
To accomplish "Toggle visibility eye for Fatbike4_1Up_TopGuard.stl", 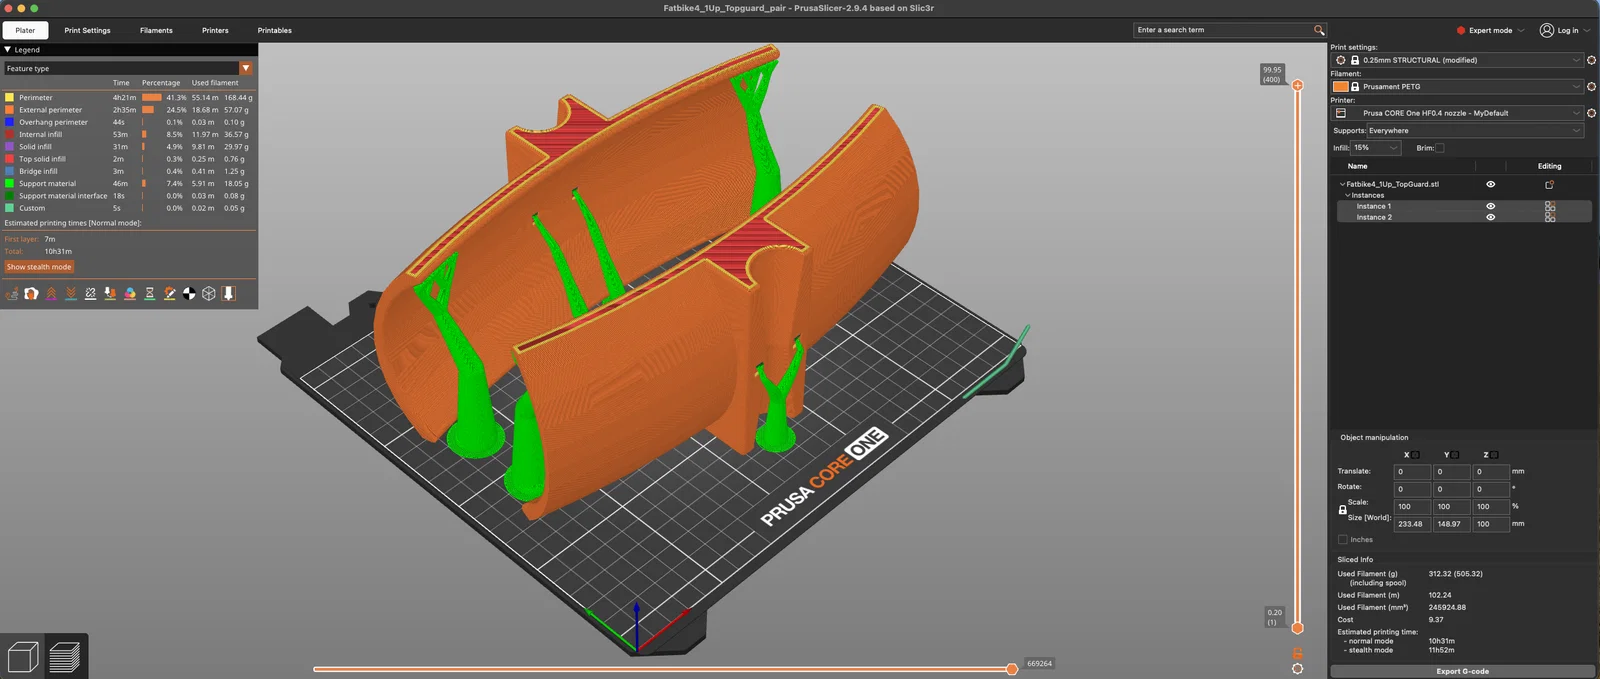I will point(1490,184).
